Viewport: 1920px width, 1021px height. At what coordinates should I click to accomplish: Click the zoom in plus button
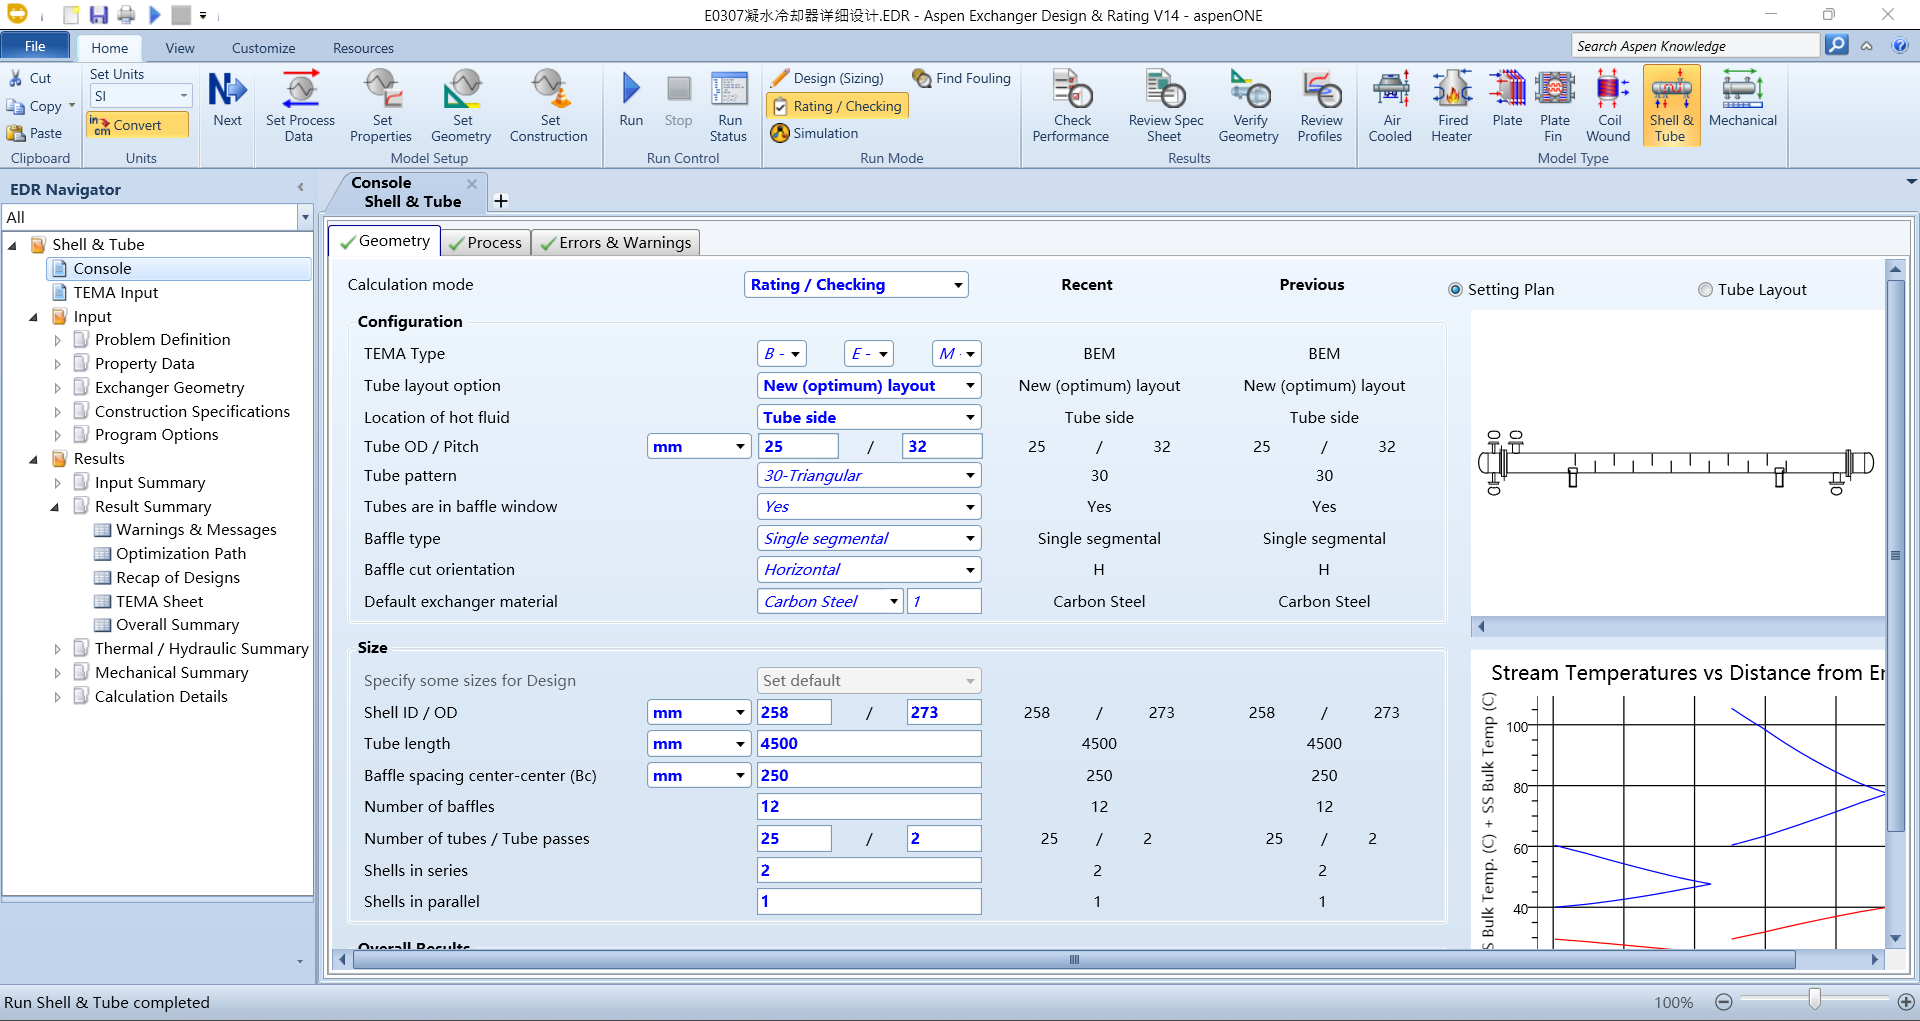point(1906,1002)
